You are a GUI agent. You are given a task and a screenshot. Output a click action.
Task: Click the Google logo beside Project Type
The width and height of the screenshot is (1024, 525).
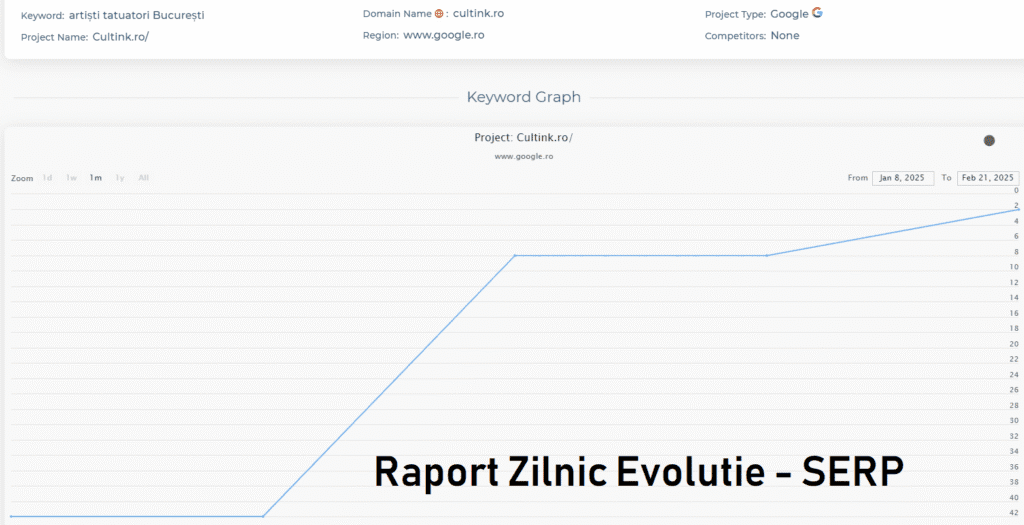(x=817, y=14)
